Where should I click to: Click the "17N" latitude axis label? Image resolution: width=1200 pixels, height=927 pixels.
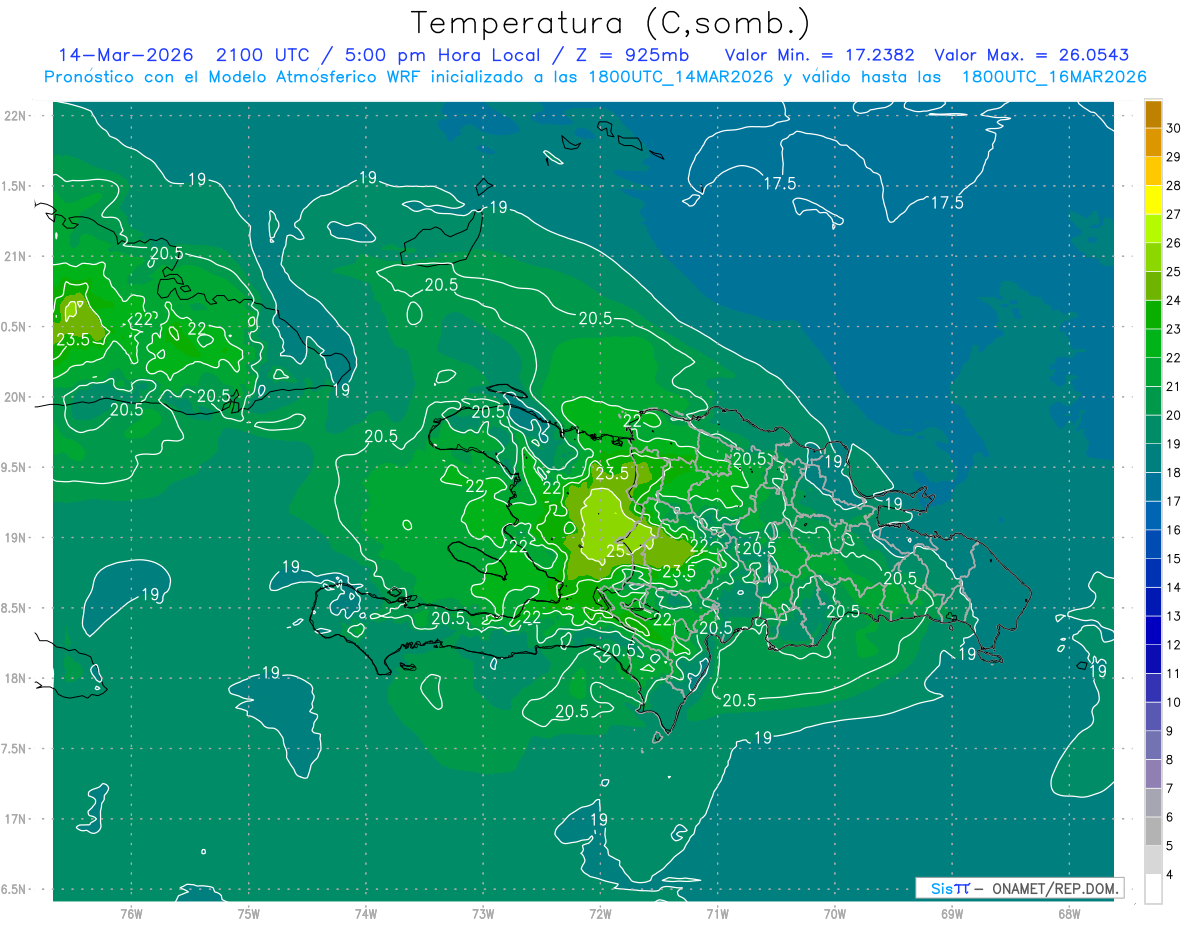pos(15,820)
